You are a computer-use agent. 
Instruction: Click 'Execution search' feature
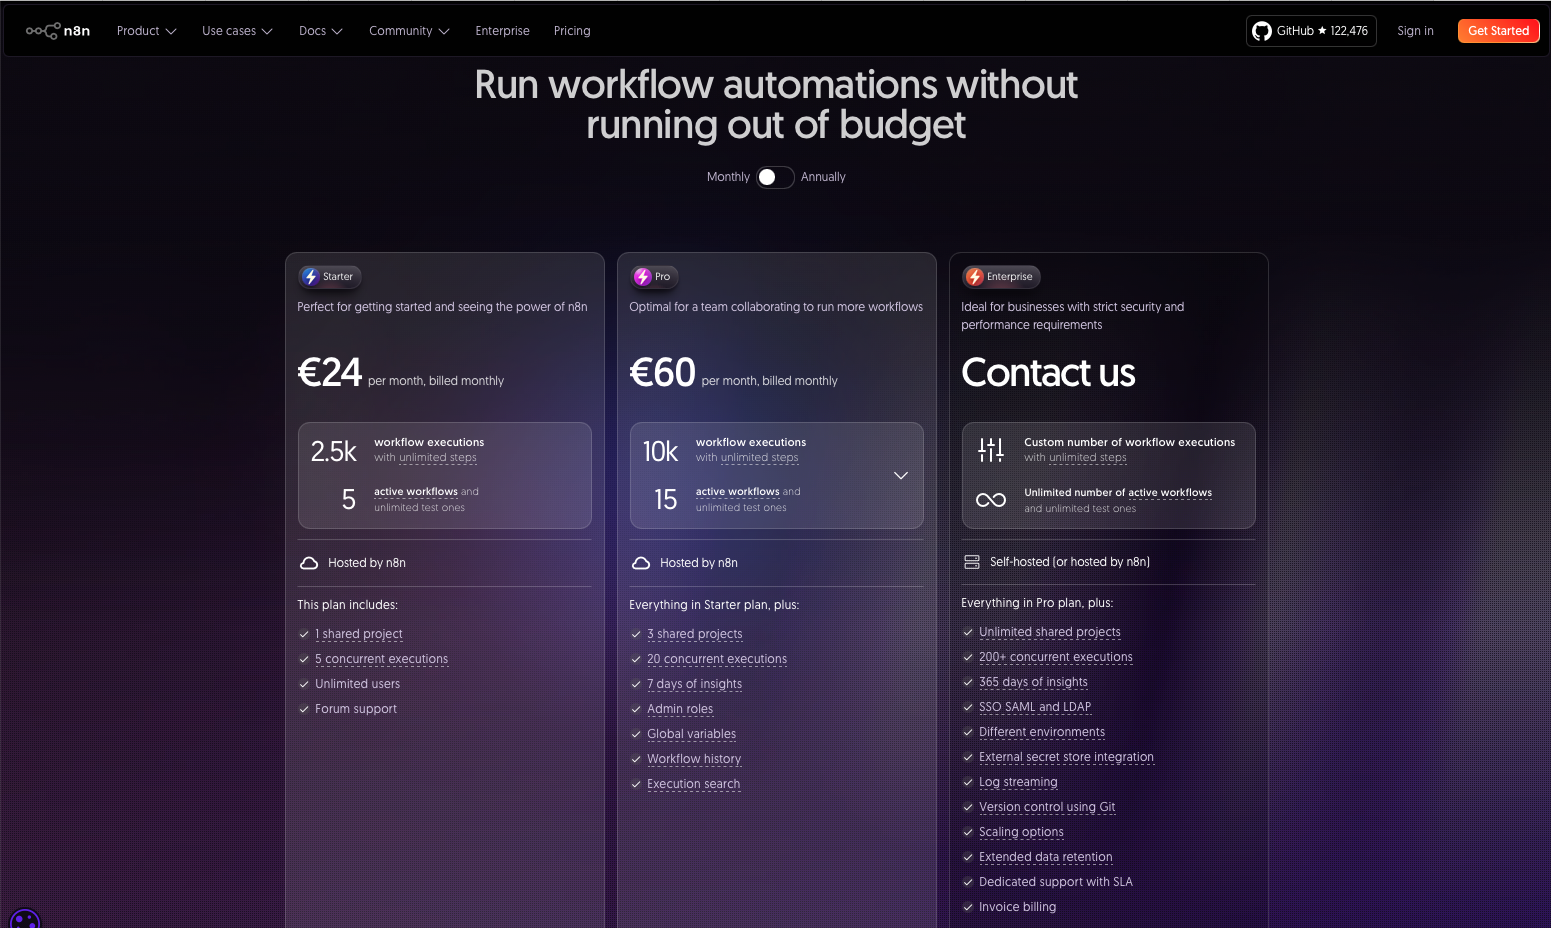pyautogui.click(x=693, y=784)
